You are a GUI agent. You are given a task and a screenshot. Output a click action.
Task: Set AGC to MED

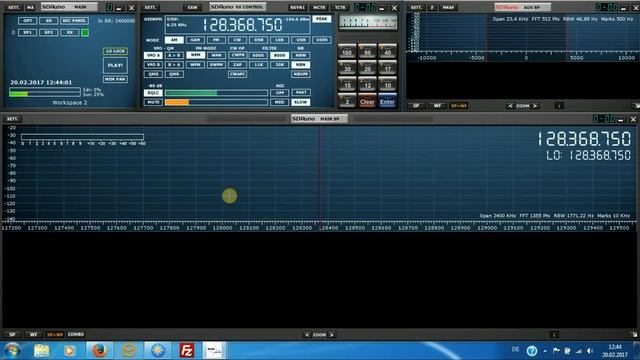280,102
